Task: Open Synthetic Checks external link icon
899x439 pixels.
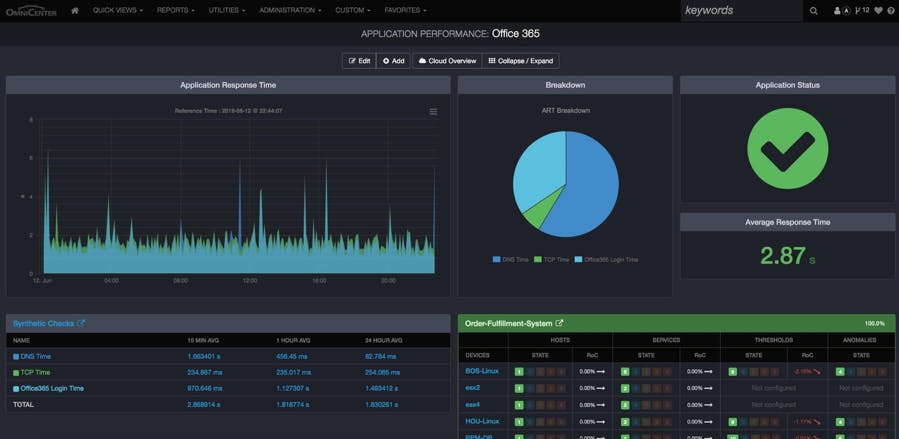Action: pyautogui.click(x=81, y=323)
